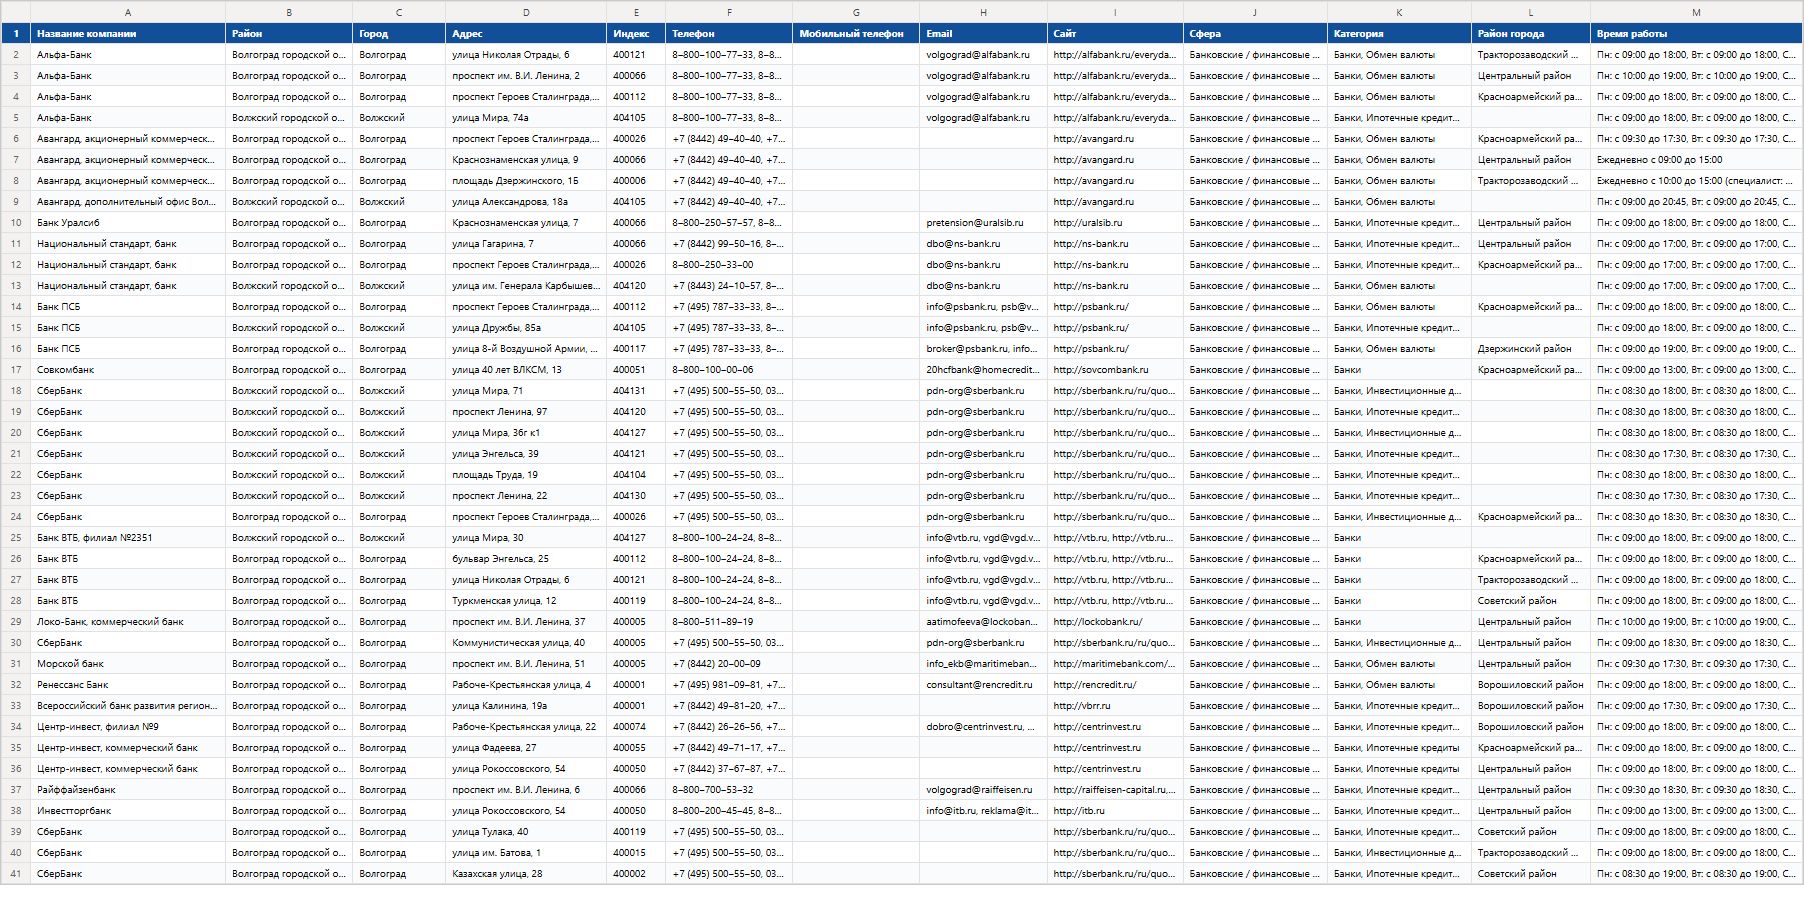Image resolution: width=1804 pixels, height=902 pixels.
Task: Select 'Банк ВТБ, филиал №2351' cell
Action: (x=128, y=538)
